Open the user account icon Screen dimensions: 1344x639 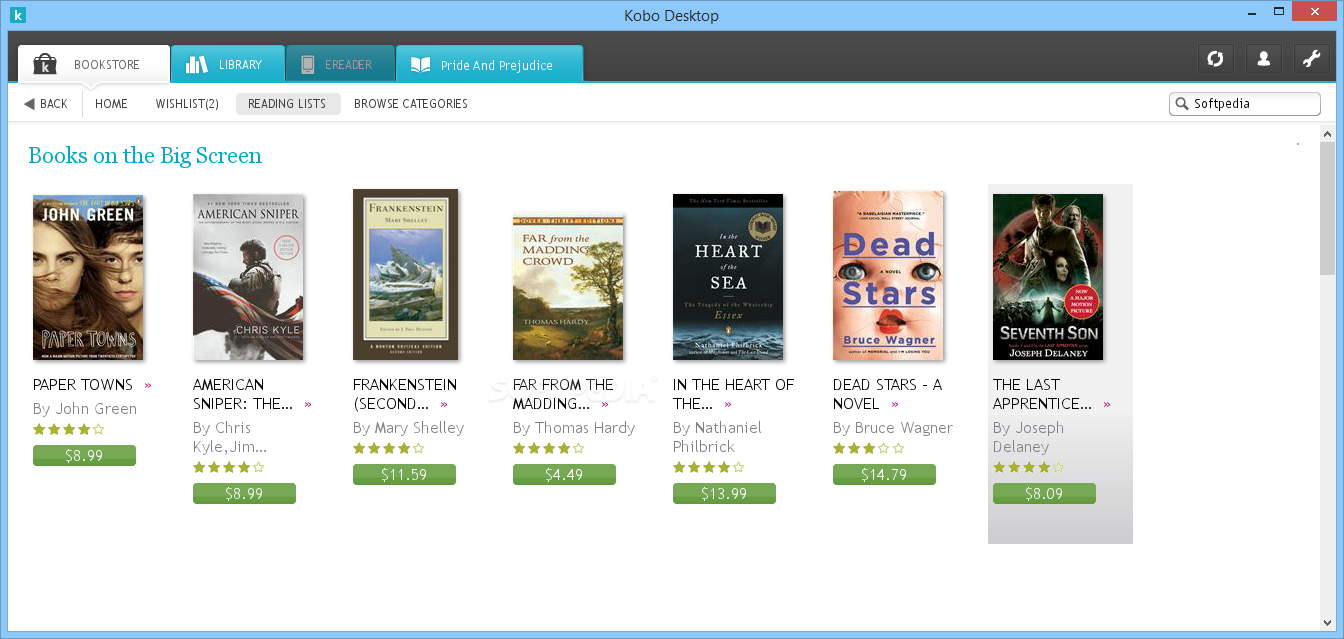pos(1263,59)
